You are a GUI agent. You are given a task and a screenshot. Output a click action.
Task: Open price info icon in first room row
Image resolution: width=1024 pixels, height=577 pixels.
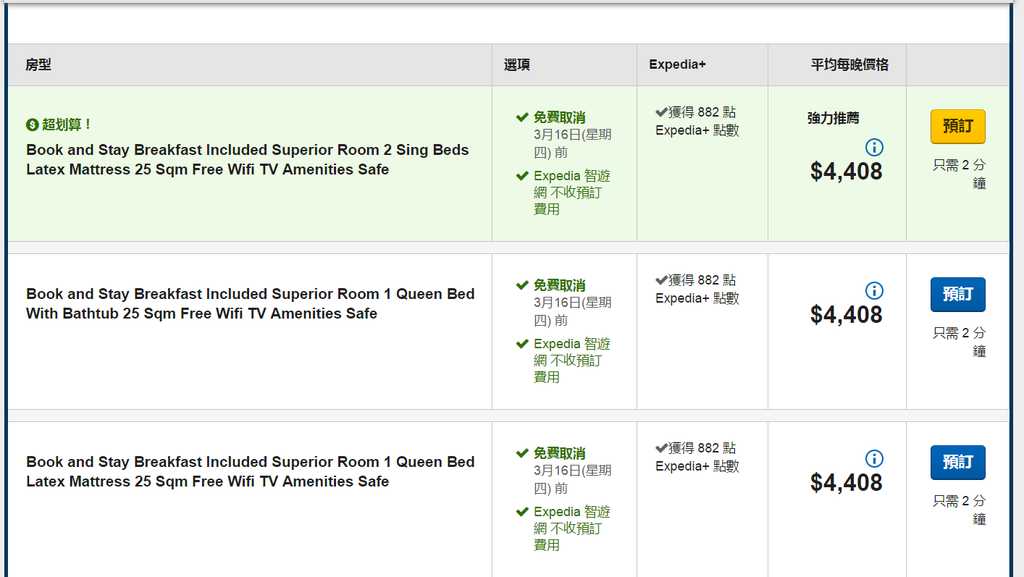[874, 148]
